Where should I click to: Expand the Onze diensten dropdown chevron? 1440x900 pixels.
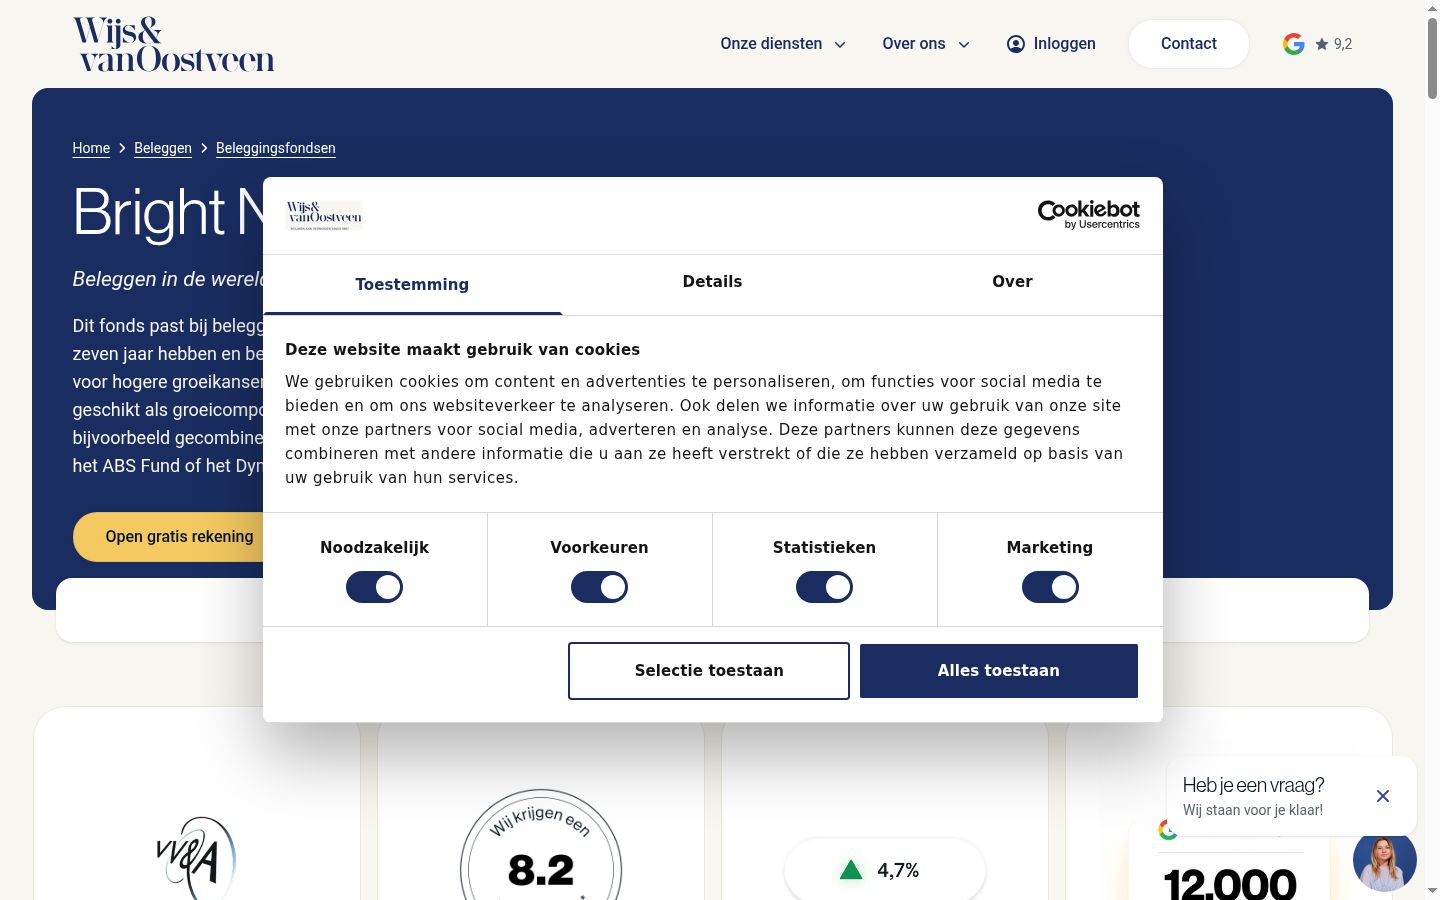840,45
